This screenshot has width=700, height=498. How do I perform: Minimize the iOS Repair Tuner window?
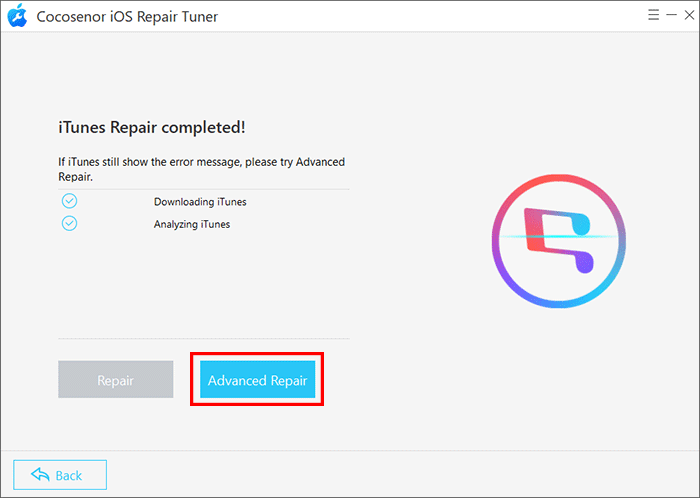click(x=671, y=15)
